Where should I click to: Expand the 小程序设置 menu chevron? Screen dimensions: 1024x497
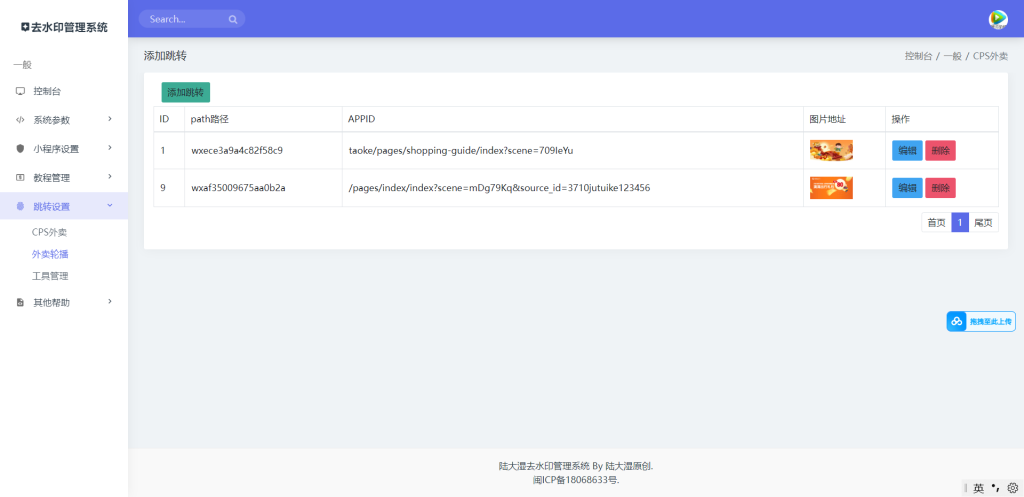(x=110, y=148)
